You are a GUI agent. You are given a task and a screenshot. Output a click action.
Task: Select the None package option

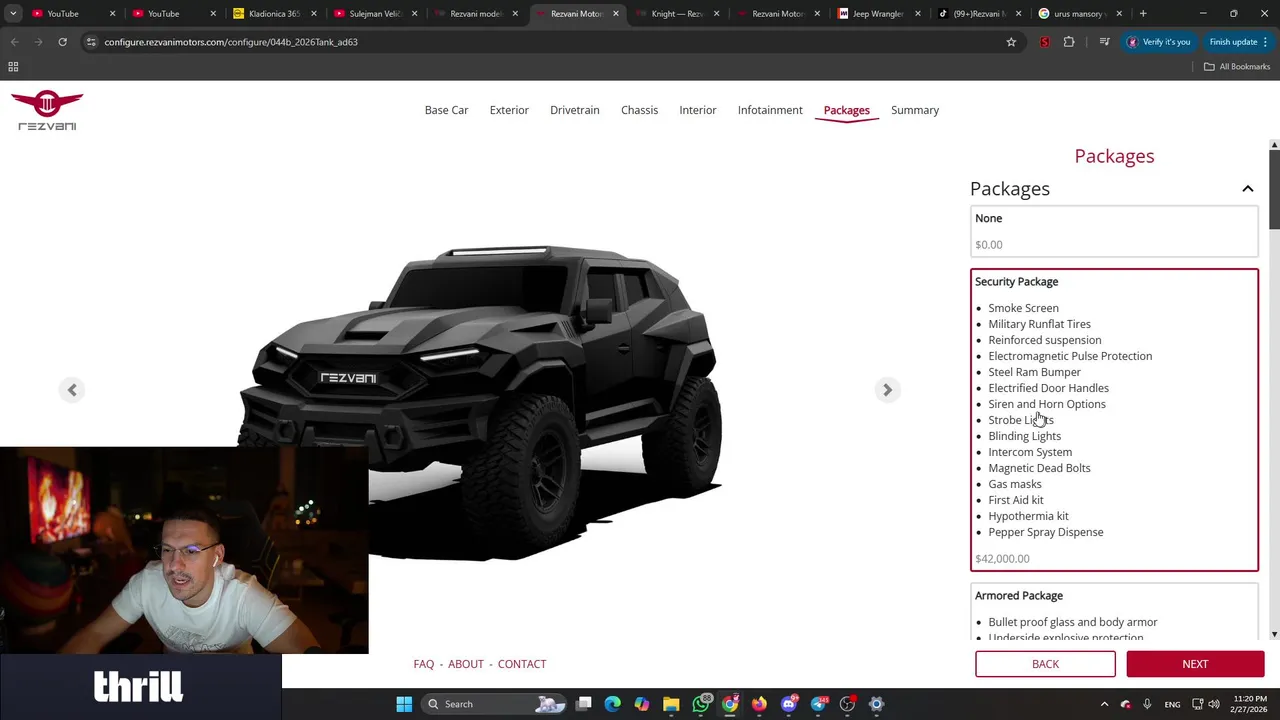tap(1114, 231)
